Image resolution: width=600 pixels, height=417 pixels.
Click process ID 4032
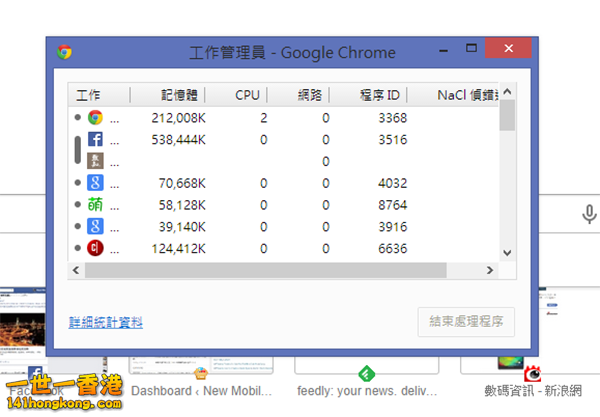[x=393, y=183]
